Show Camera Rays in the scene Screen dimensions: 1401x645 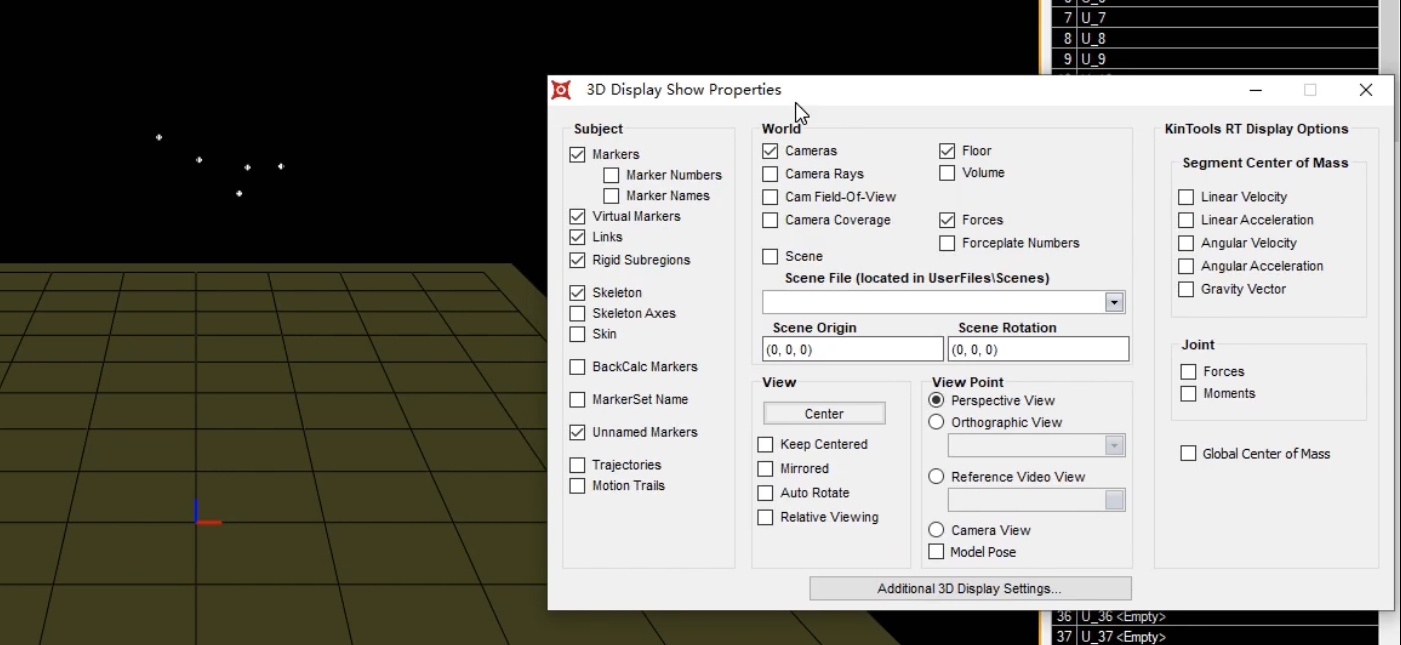[x=769, y=173]
